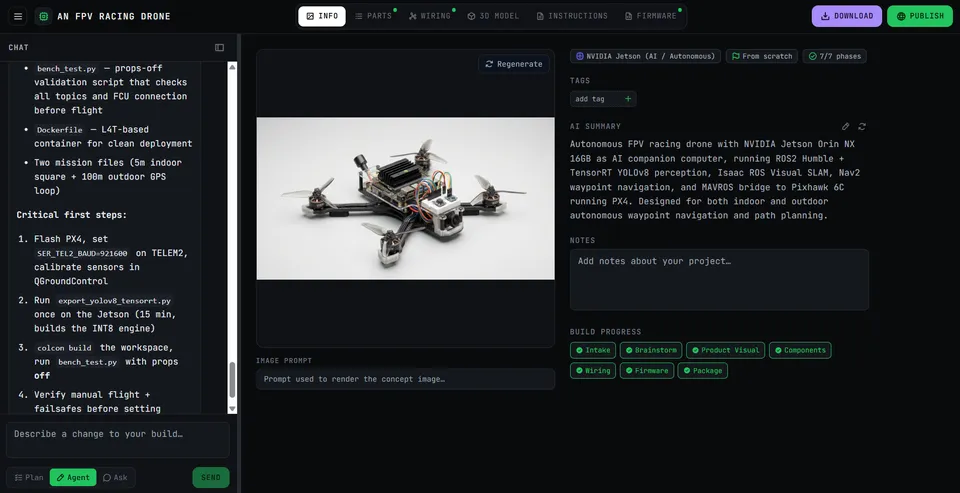Open the Brainstorm build phase
The height and width of the screenshot is (493, 960).
(x=651, y=350)
